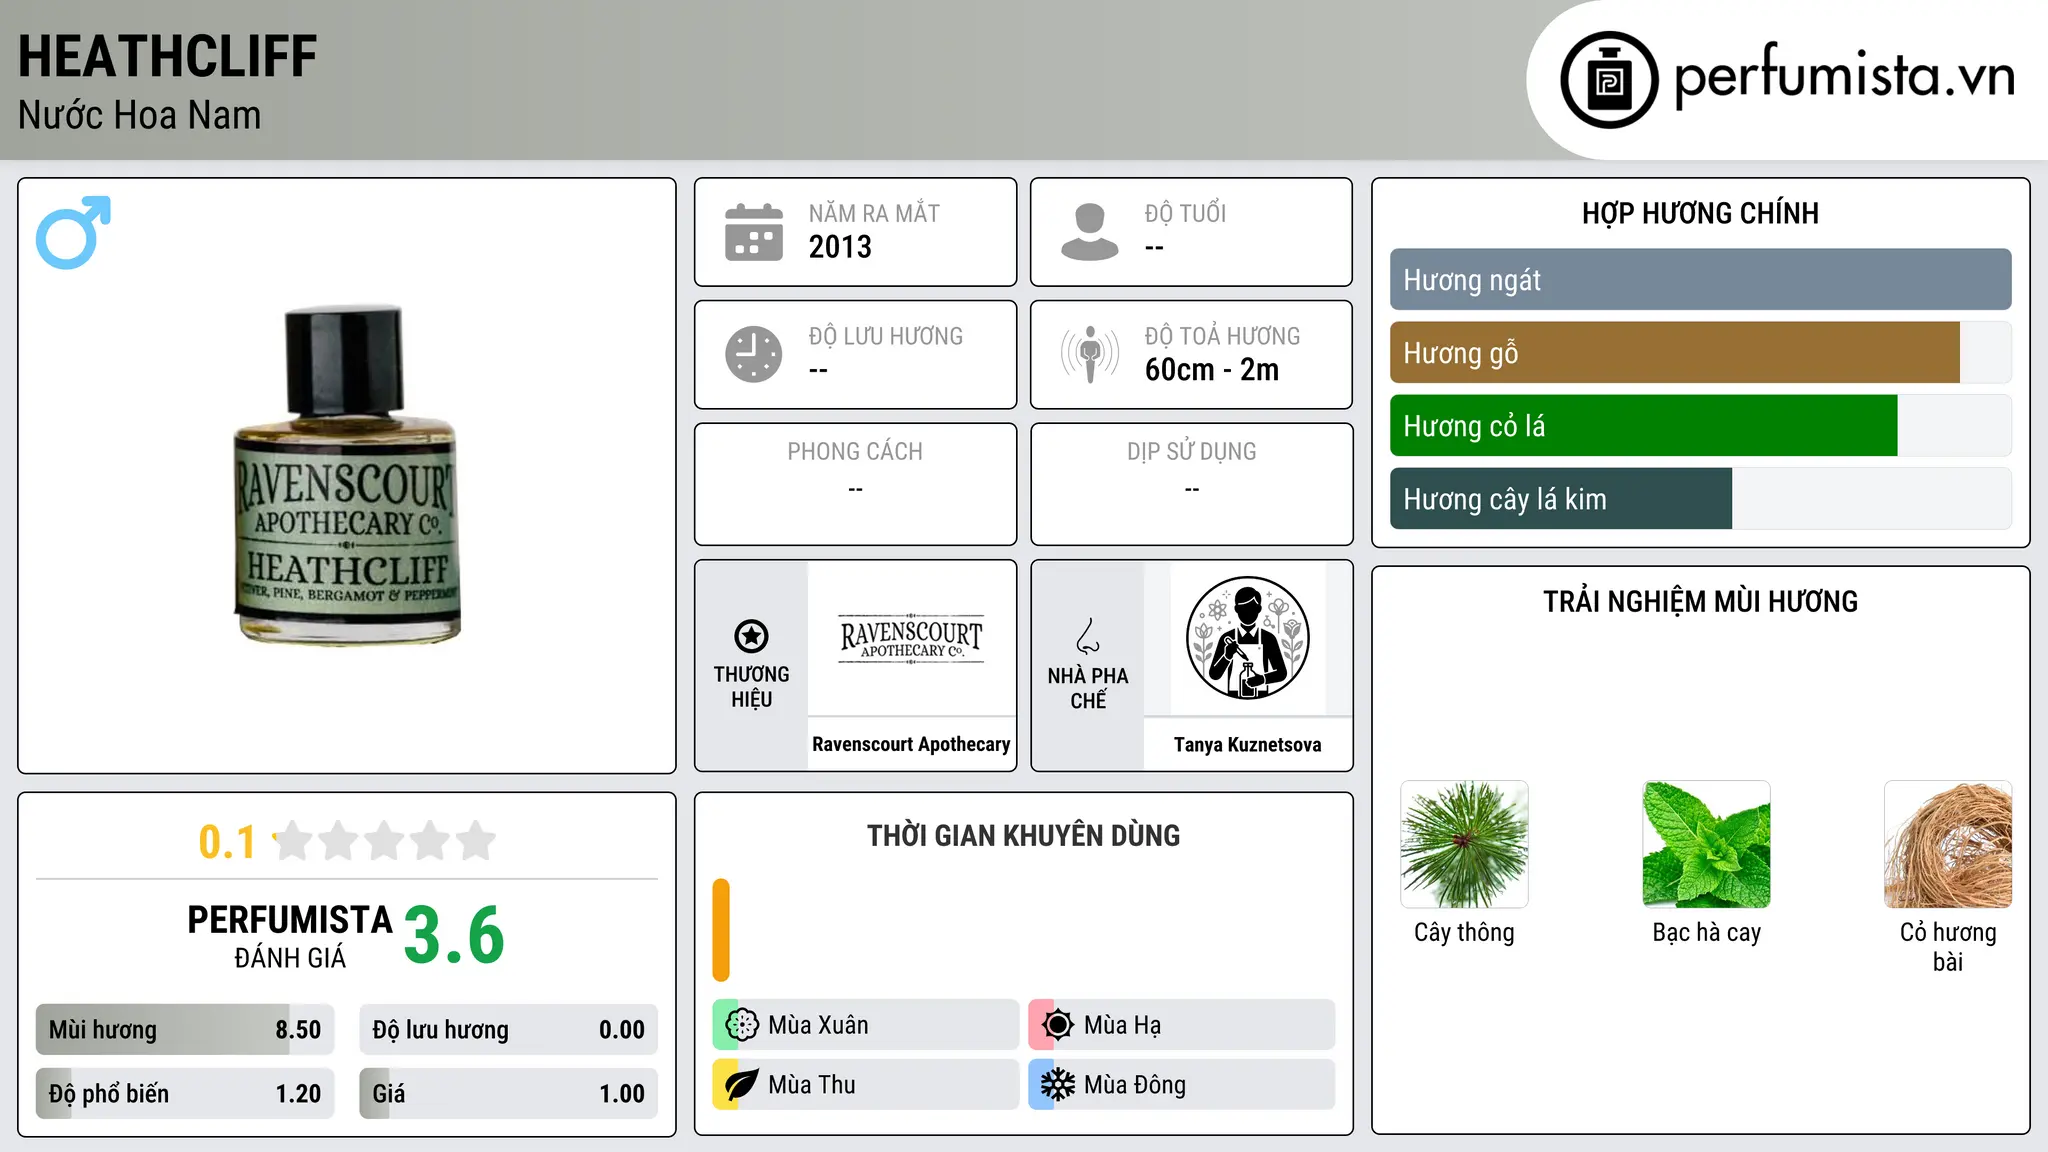Open the Tanya Kuznetsova perfumer portrait
Image resolution: width=2048 pixels, height=1152 pixels.
[x=1247, y=639]
